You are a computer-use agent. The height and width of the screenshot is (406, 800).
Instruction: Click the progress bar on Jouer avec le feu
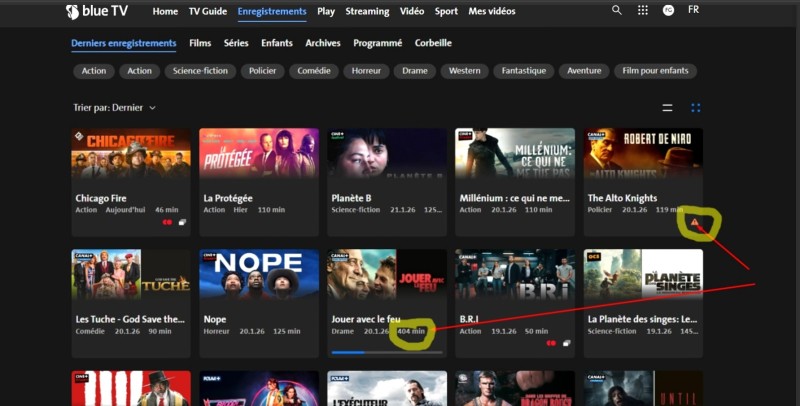tap(385, 352)
